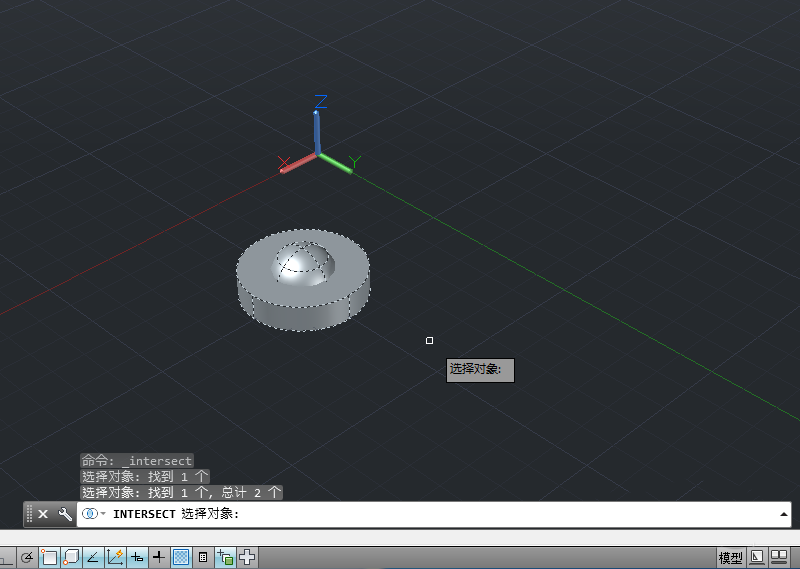The width and height of the screenshot is (800, 569).
Task: Expand command history with the up arrow
Action: 784,514
